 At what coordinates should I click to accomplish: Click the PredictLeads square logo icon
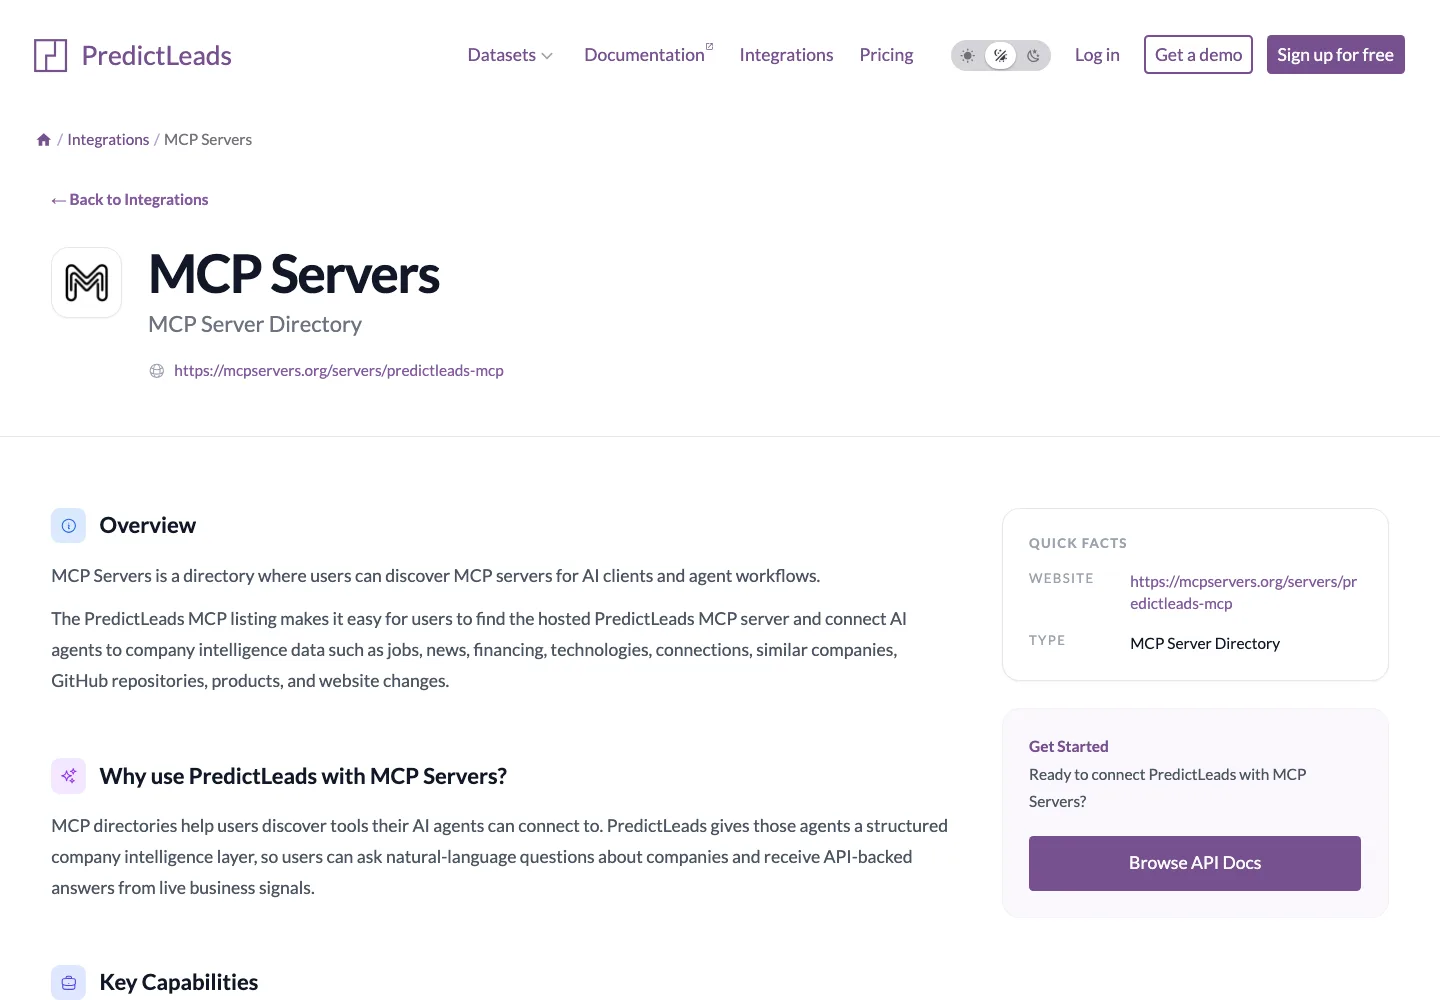click(x=50, y=56)
